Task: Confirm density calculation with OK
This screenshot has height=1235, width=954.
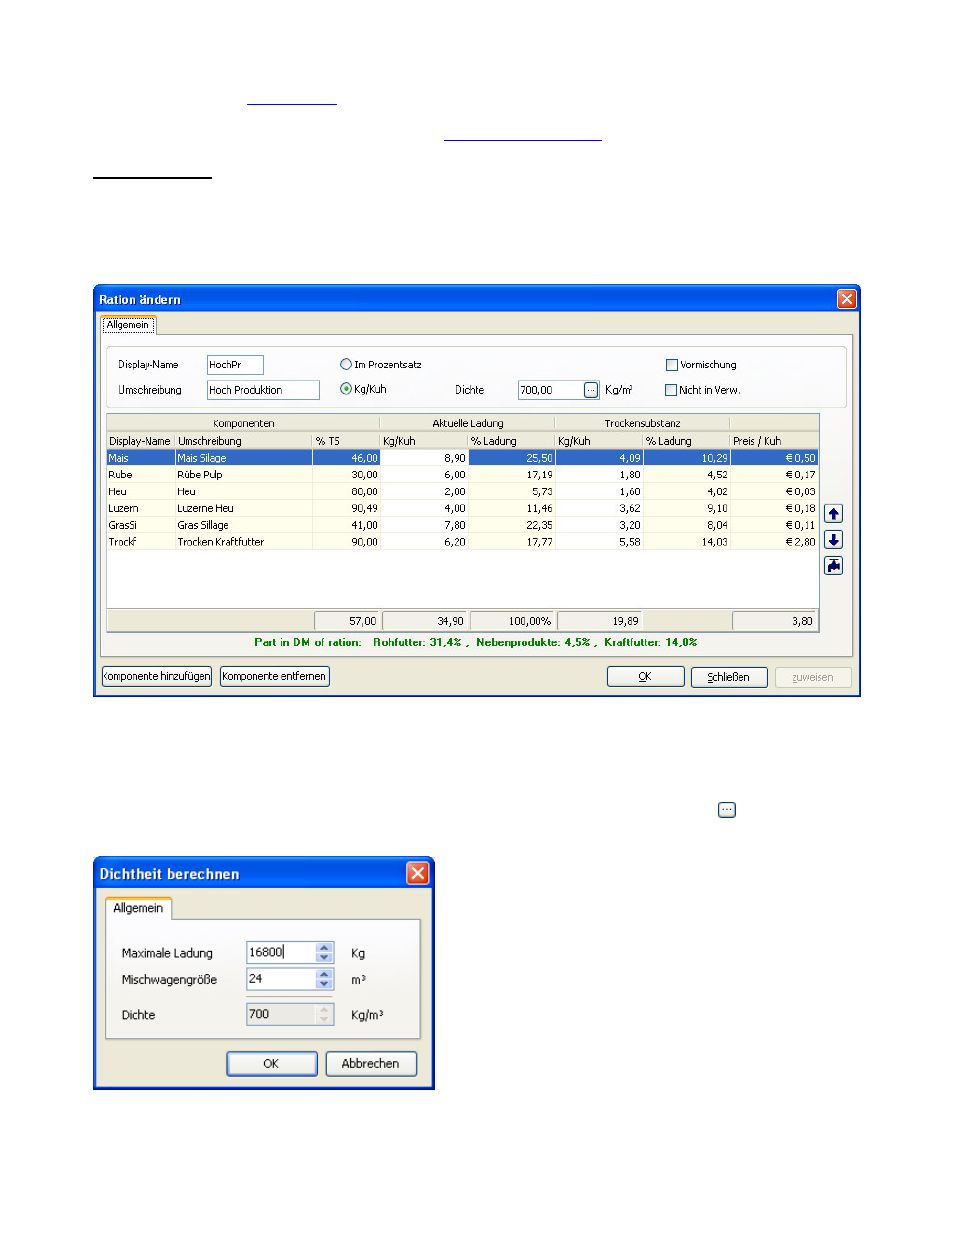Action: coord(271,1064)
